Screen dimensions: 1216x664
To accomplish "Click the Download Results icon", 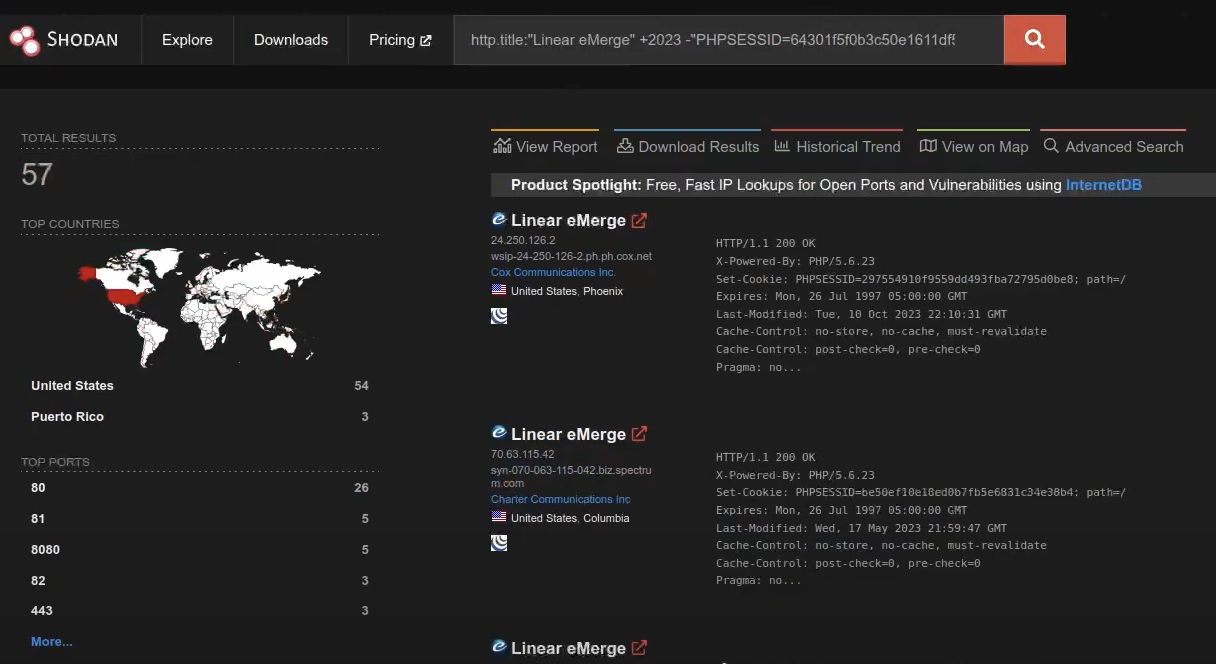I will (x=625, y=146).
